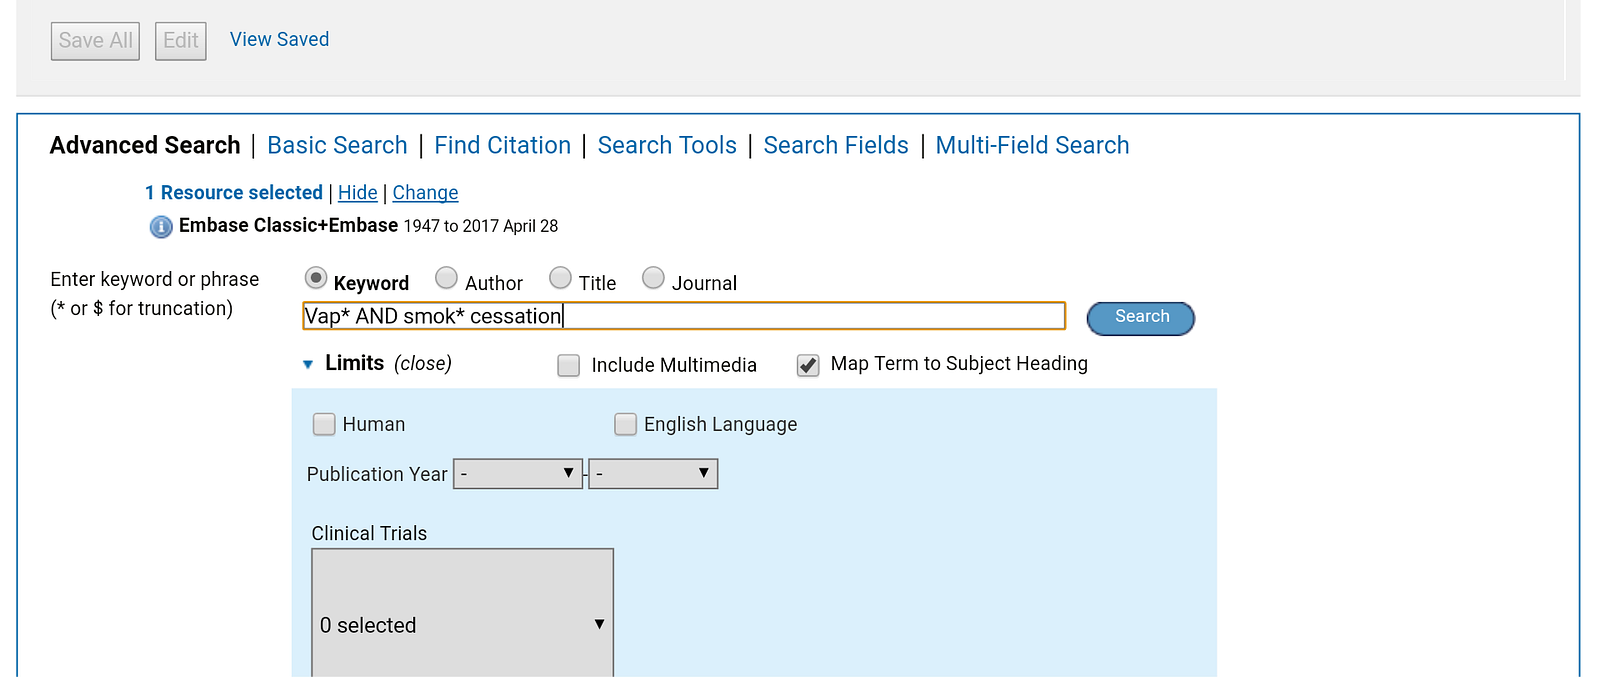Open the Publication Year start dropdown
The width and height of the screenshot is (1600, 677).
518,473
